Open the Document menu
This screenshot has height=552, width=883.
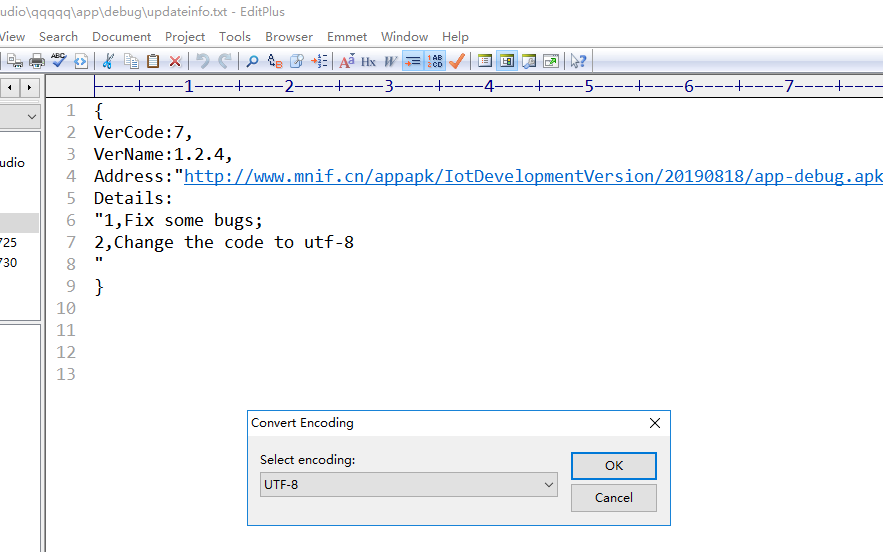121,36
